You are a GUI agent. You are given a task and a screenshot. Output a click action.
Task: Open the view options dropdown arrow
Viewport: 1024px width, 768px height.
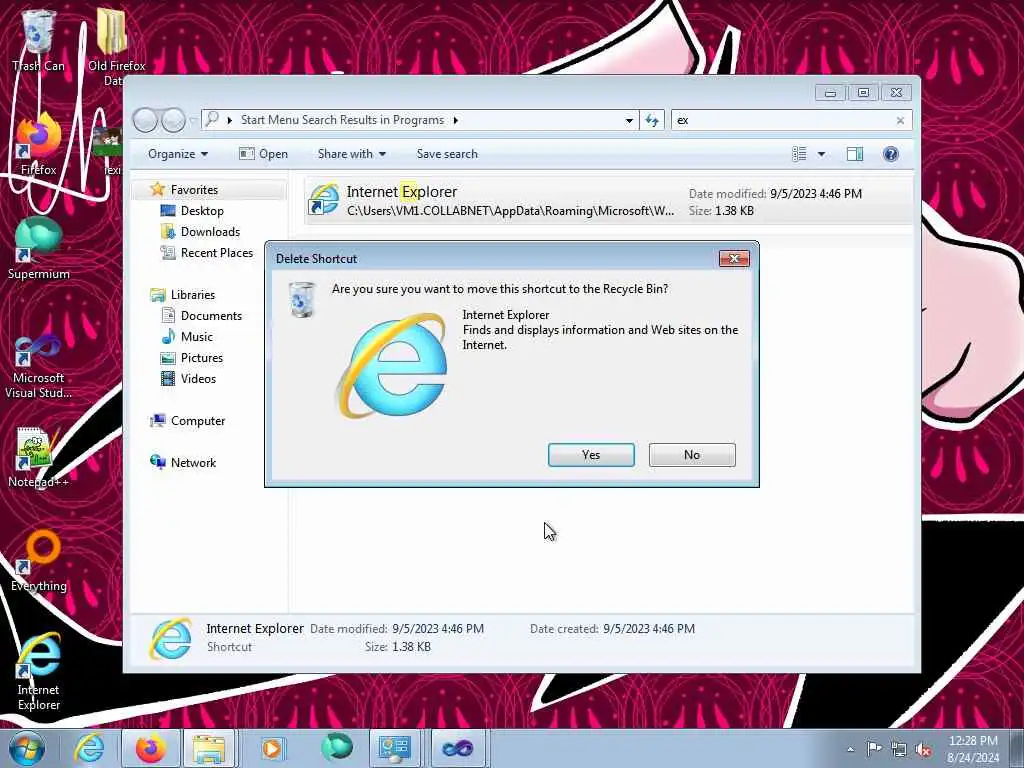(822, 154)
